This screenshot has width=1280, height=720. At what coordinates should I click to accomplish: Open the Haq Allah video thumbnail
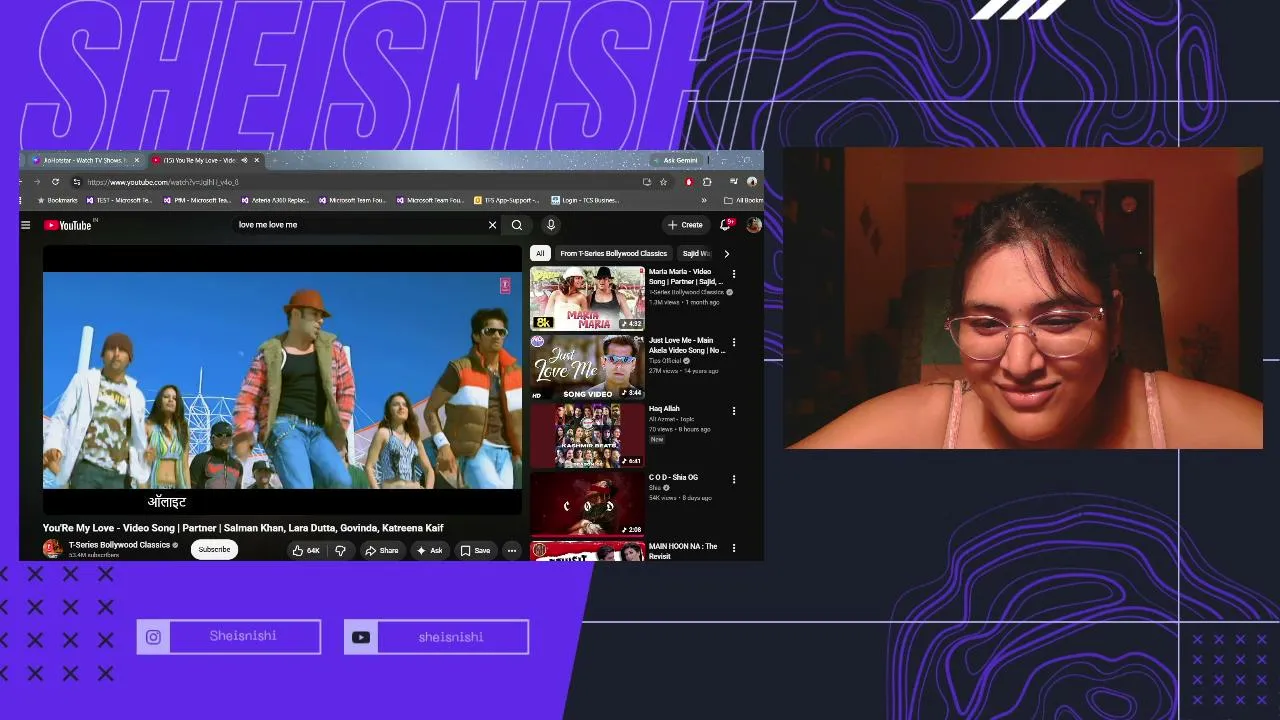pos(587,435)
